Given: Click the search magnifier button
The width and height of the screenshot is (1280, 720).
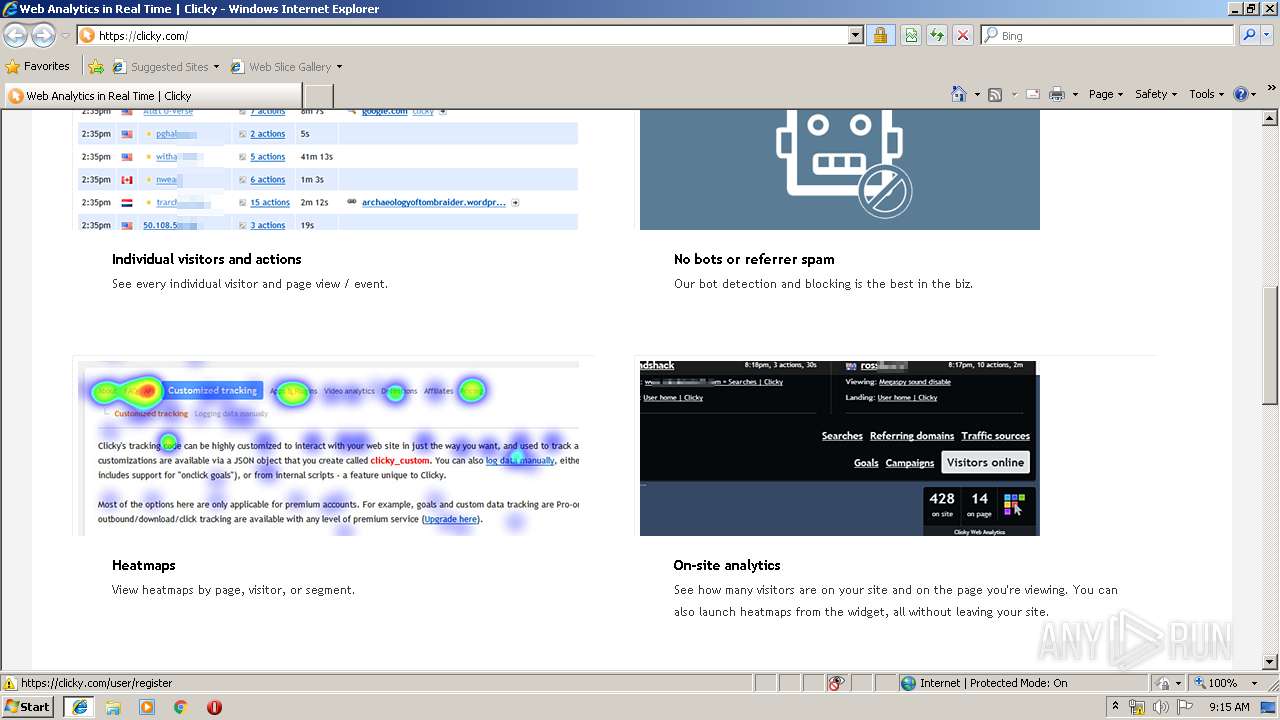Looking at the screenshot, I should point(1249,36).
